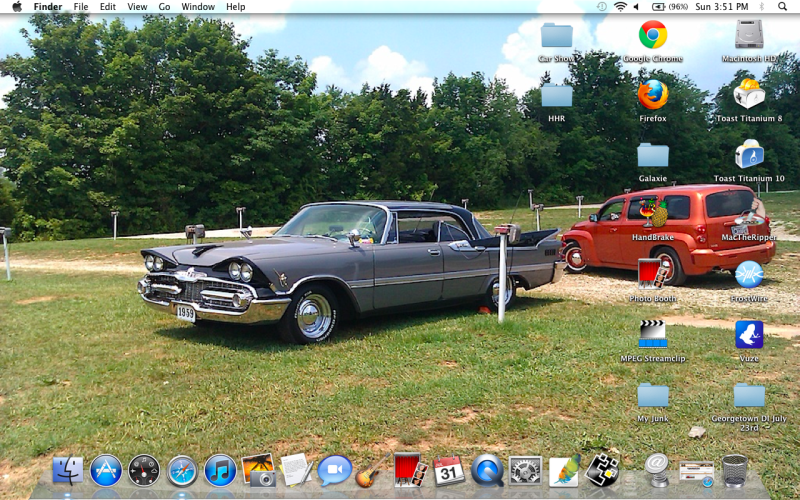Screen dimensions: 800x500
Task: Open the Edit menu
Action: coord(108,7)
